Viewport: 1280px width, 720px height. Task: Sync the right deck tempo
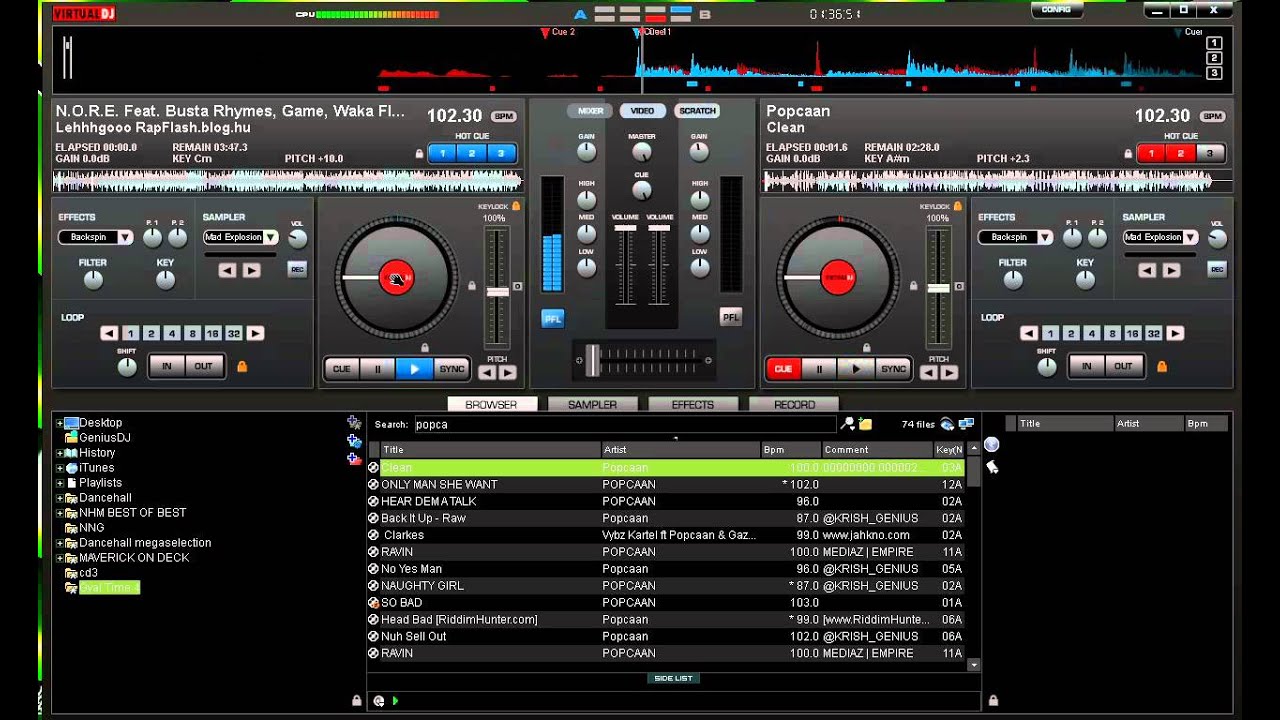click(x=893, y=369)
